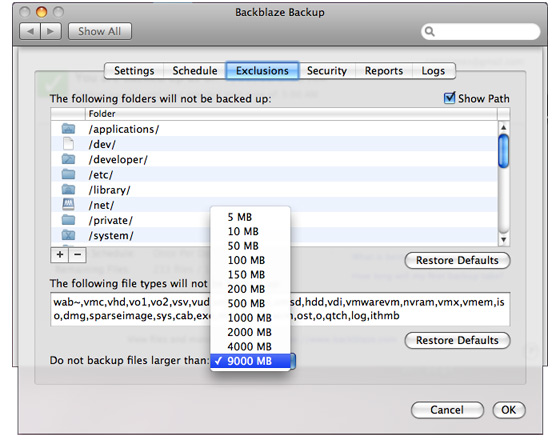This screenshot has height=448, width=560.
Task: Click in the search field
Action: pyautogui.click(x=480, y=32)
